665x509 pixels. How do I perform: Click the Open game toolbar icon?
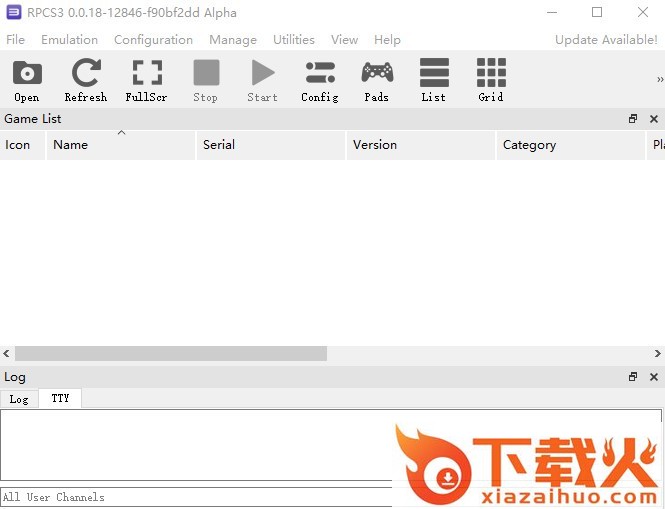click(27, 81)
